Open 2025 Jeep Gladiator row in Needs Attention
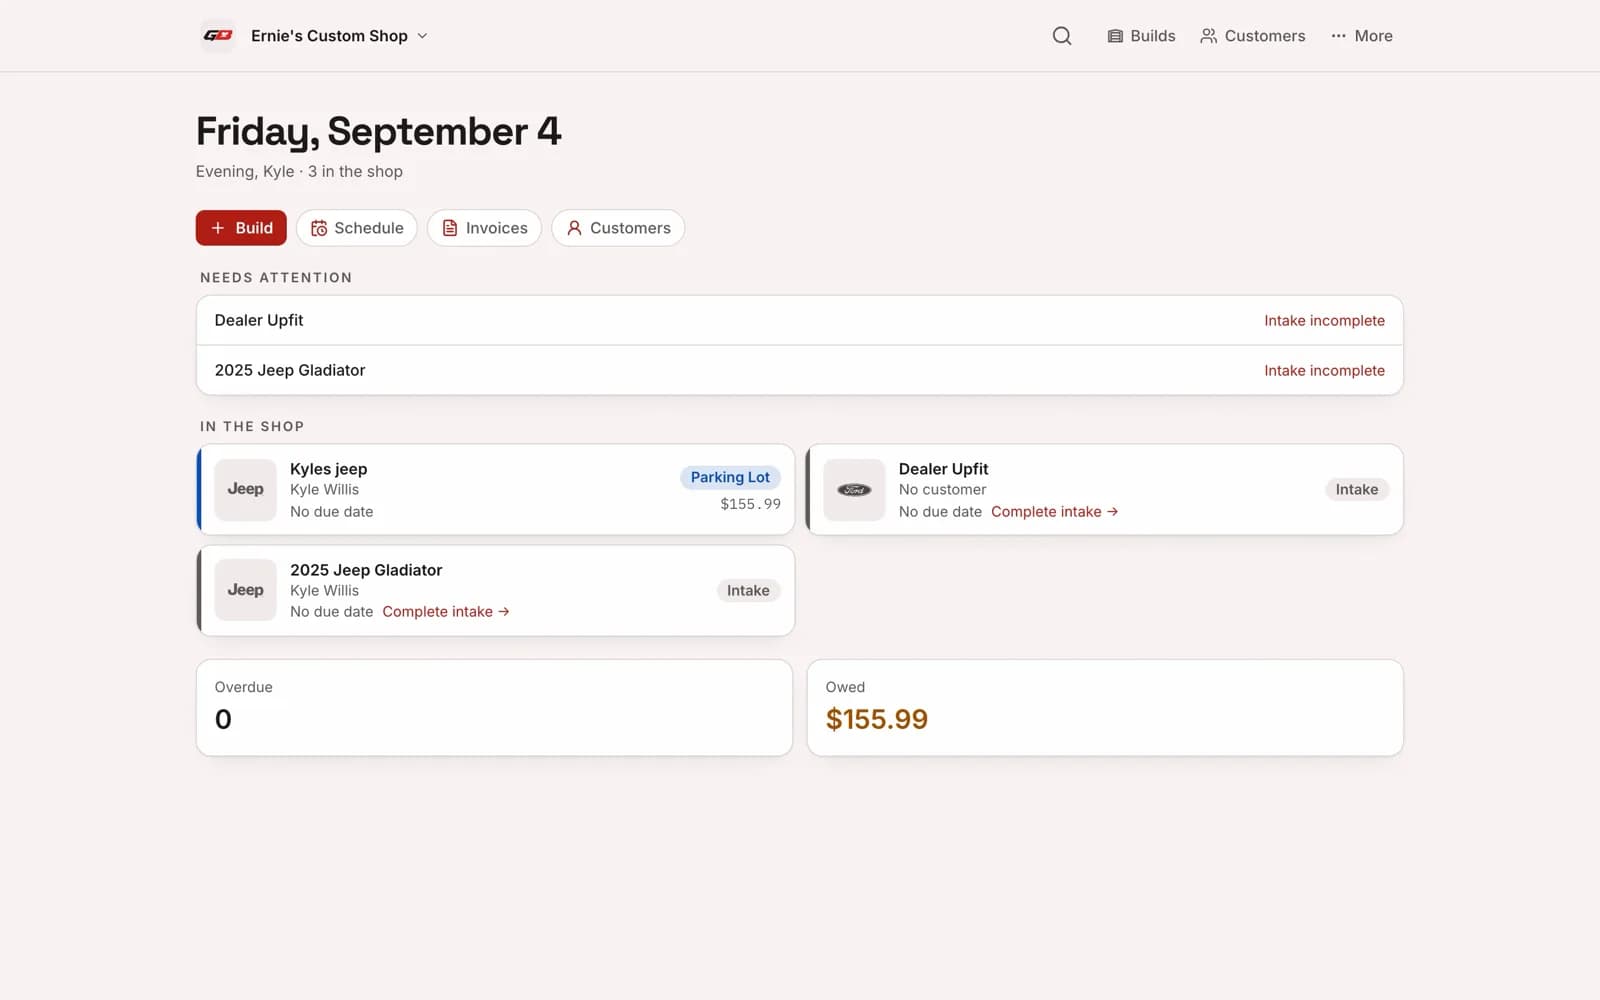Screen dimensions: 1600x1000 coord(799,370)
